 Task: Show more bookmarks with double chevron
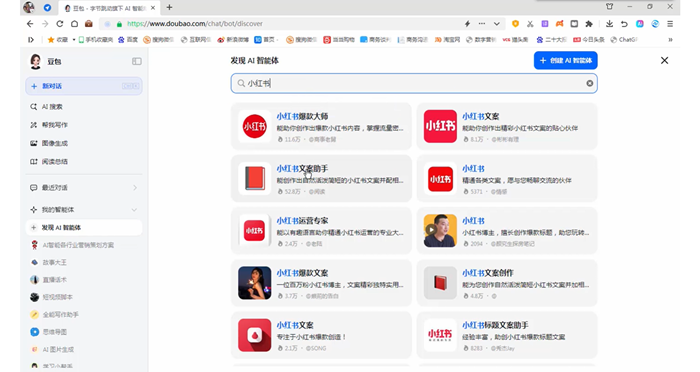click(x=670, y=40)
